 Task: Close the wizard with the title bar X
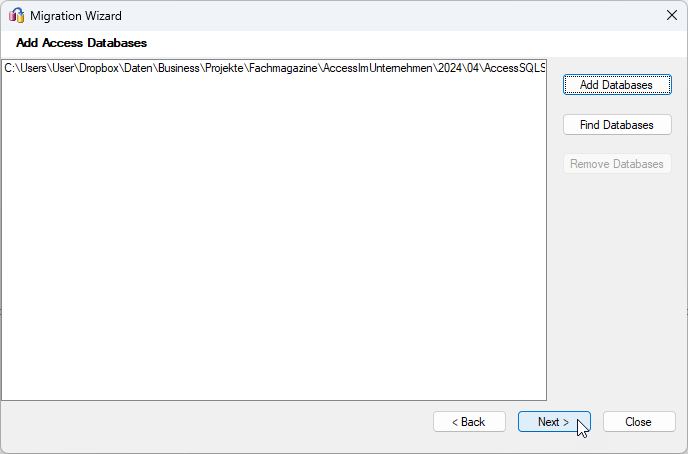tap(671, 15)
